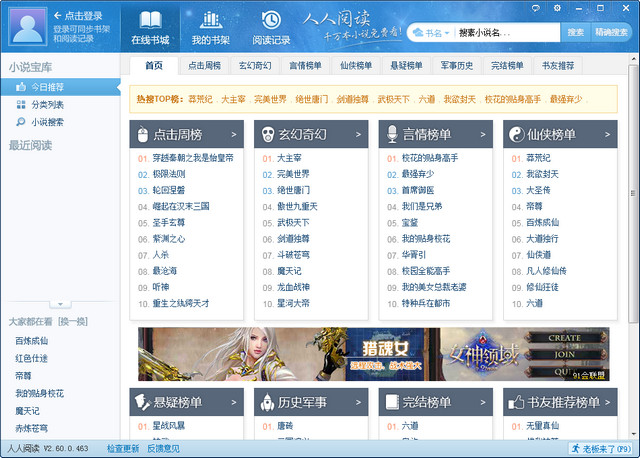Expand 历史军事 list with its arrow
Image resolution: width=640 pixels, height=458 pixels.
pos(358,402)
